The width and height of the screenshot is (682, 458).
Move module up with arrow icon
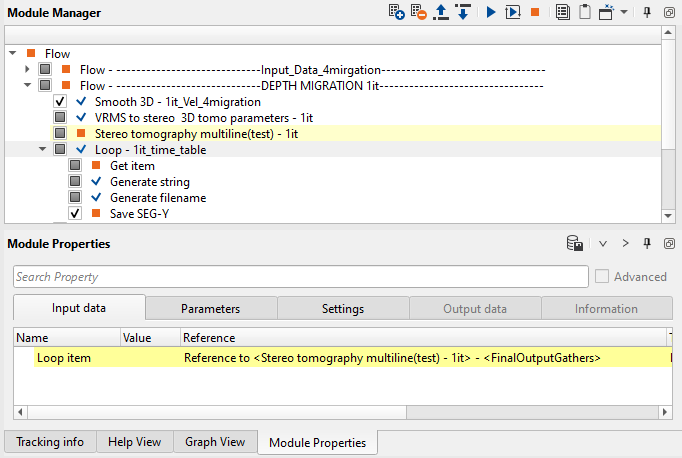coord(441,12)
